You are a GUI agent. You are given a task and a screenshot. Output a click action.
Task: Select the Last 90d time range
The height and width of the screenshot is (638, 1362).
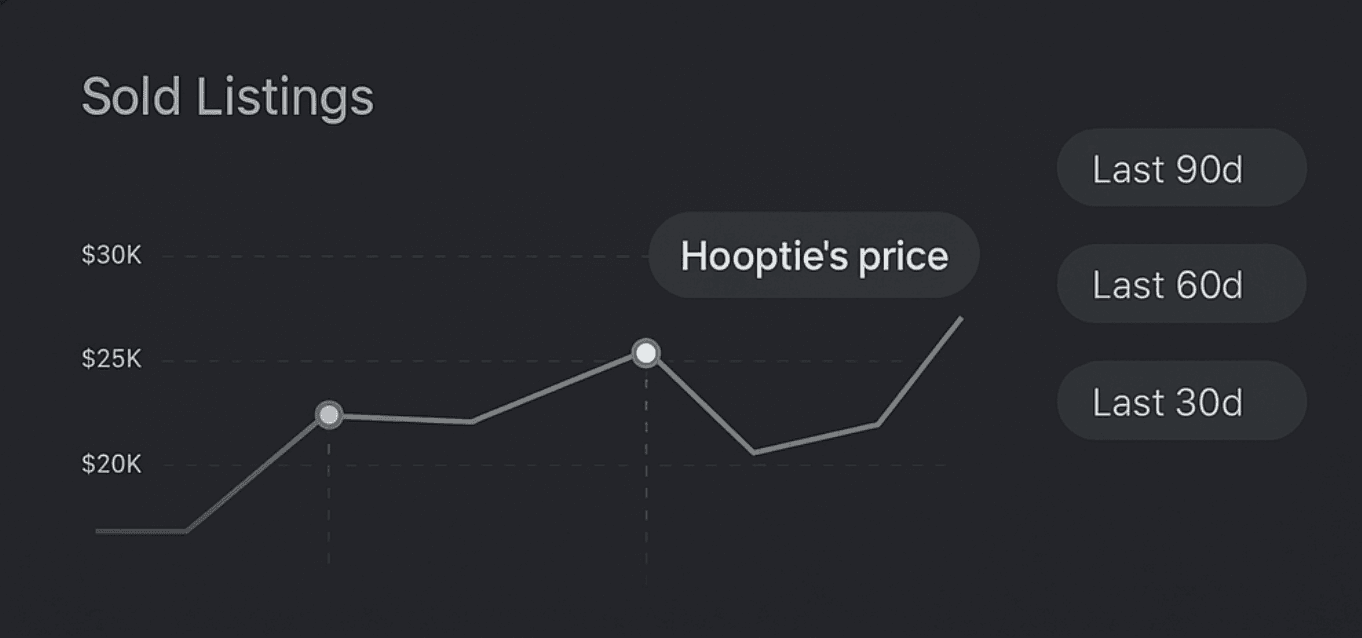click(x=1180, y=168)
